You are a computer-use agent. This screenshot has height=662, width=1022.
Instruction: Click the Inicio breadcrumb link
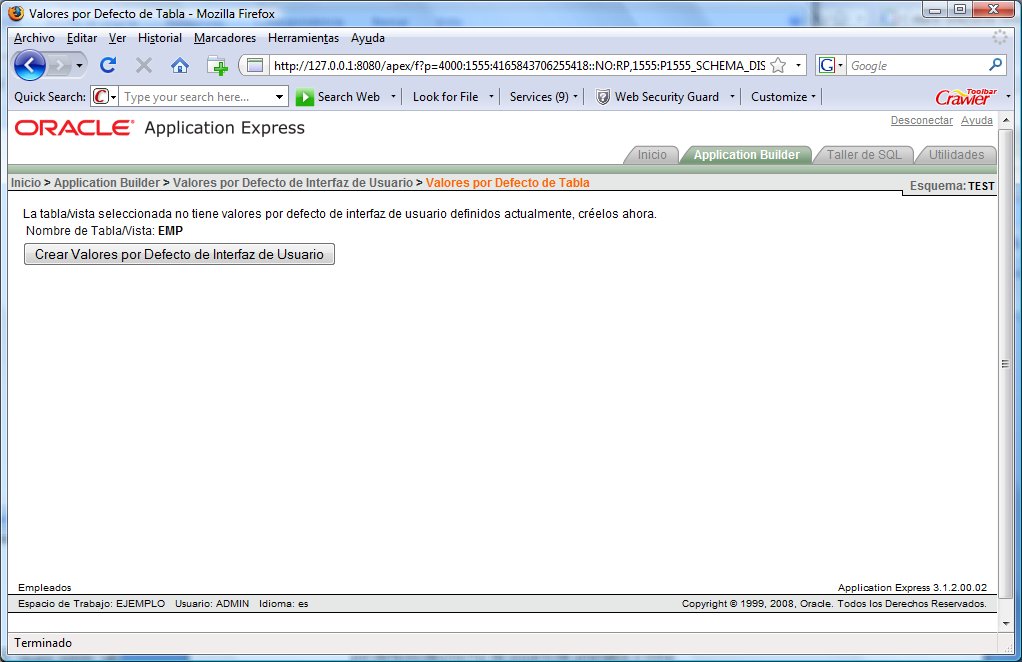(x=25, y=183)
